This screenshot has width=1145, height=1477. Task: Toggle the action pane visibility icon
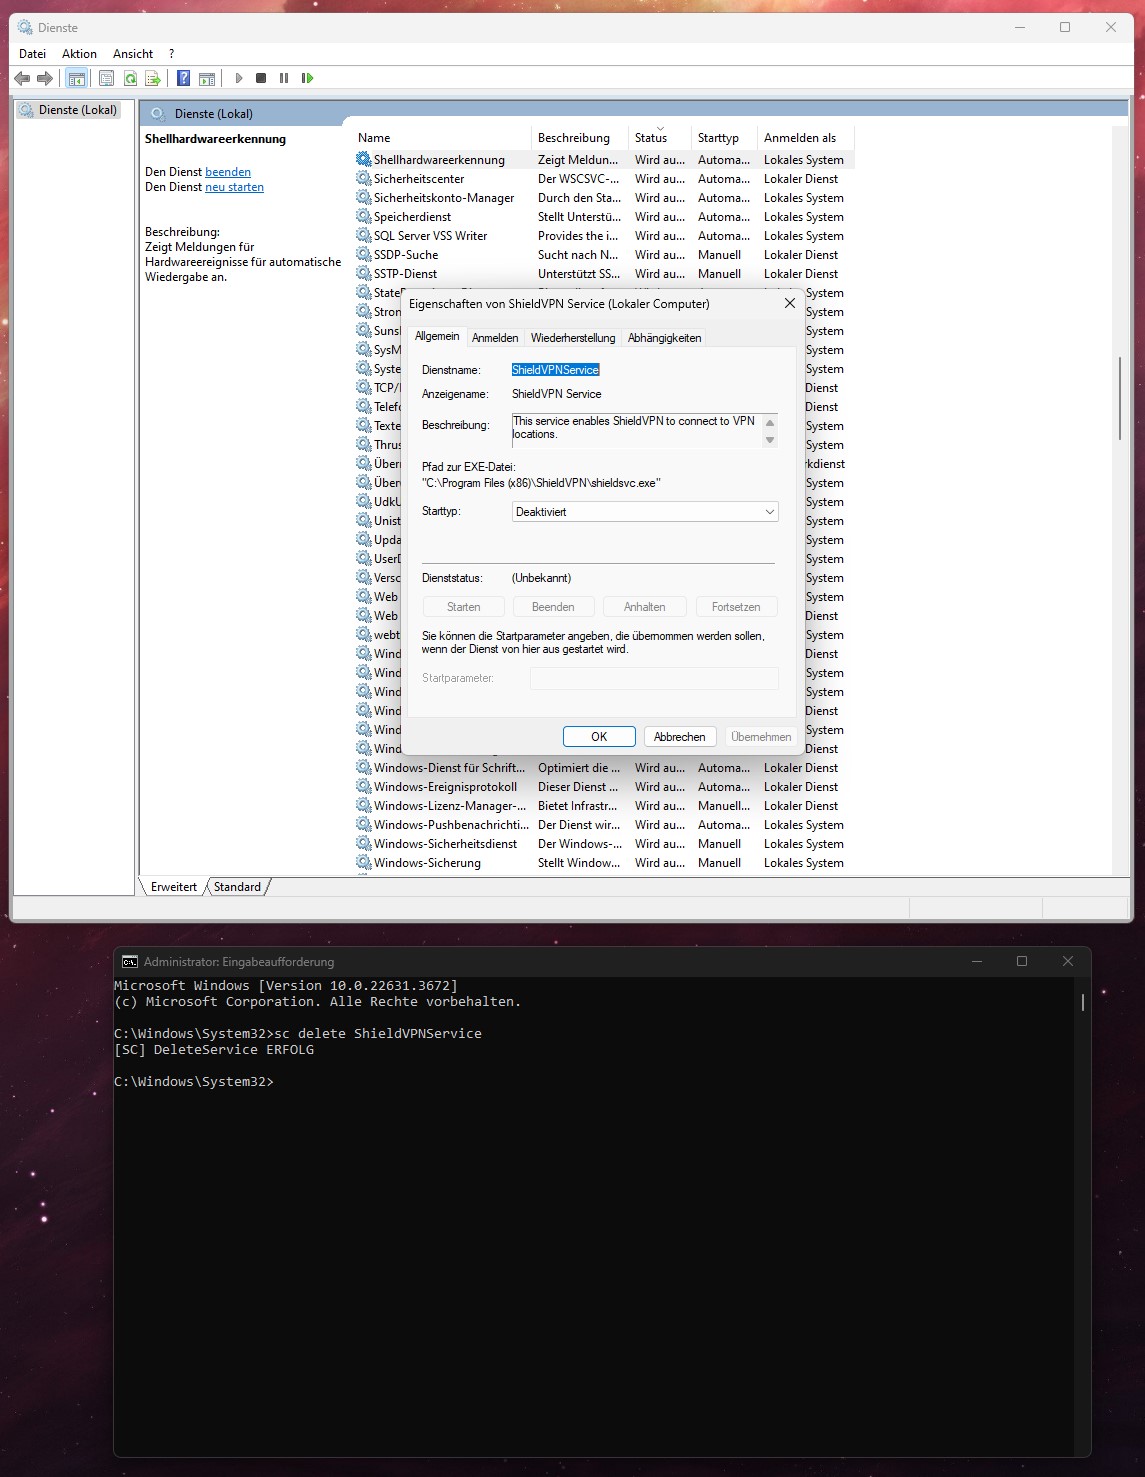coord(208,78)
